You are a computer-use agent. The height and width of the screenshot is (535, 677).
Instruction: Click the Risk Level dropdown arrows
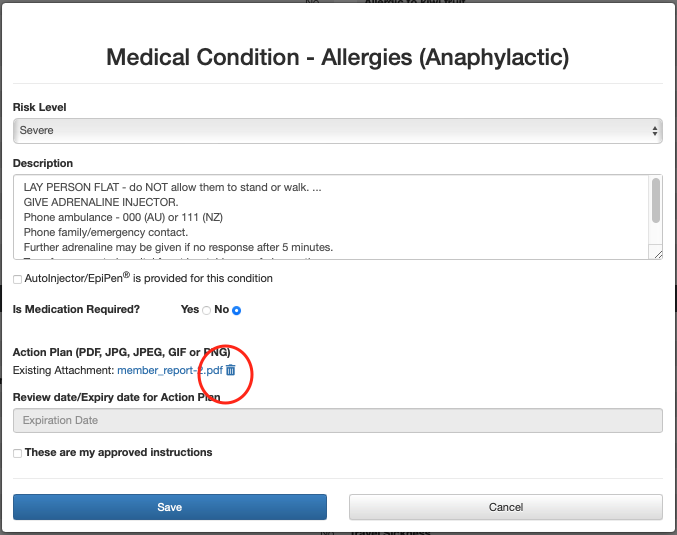[x=655, y=131]
